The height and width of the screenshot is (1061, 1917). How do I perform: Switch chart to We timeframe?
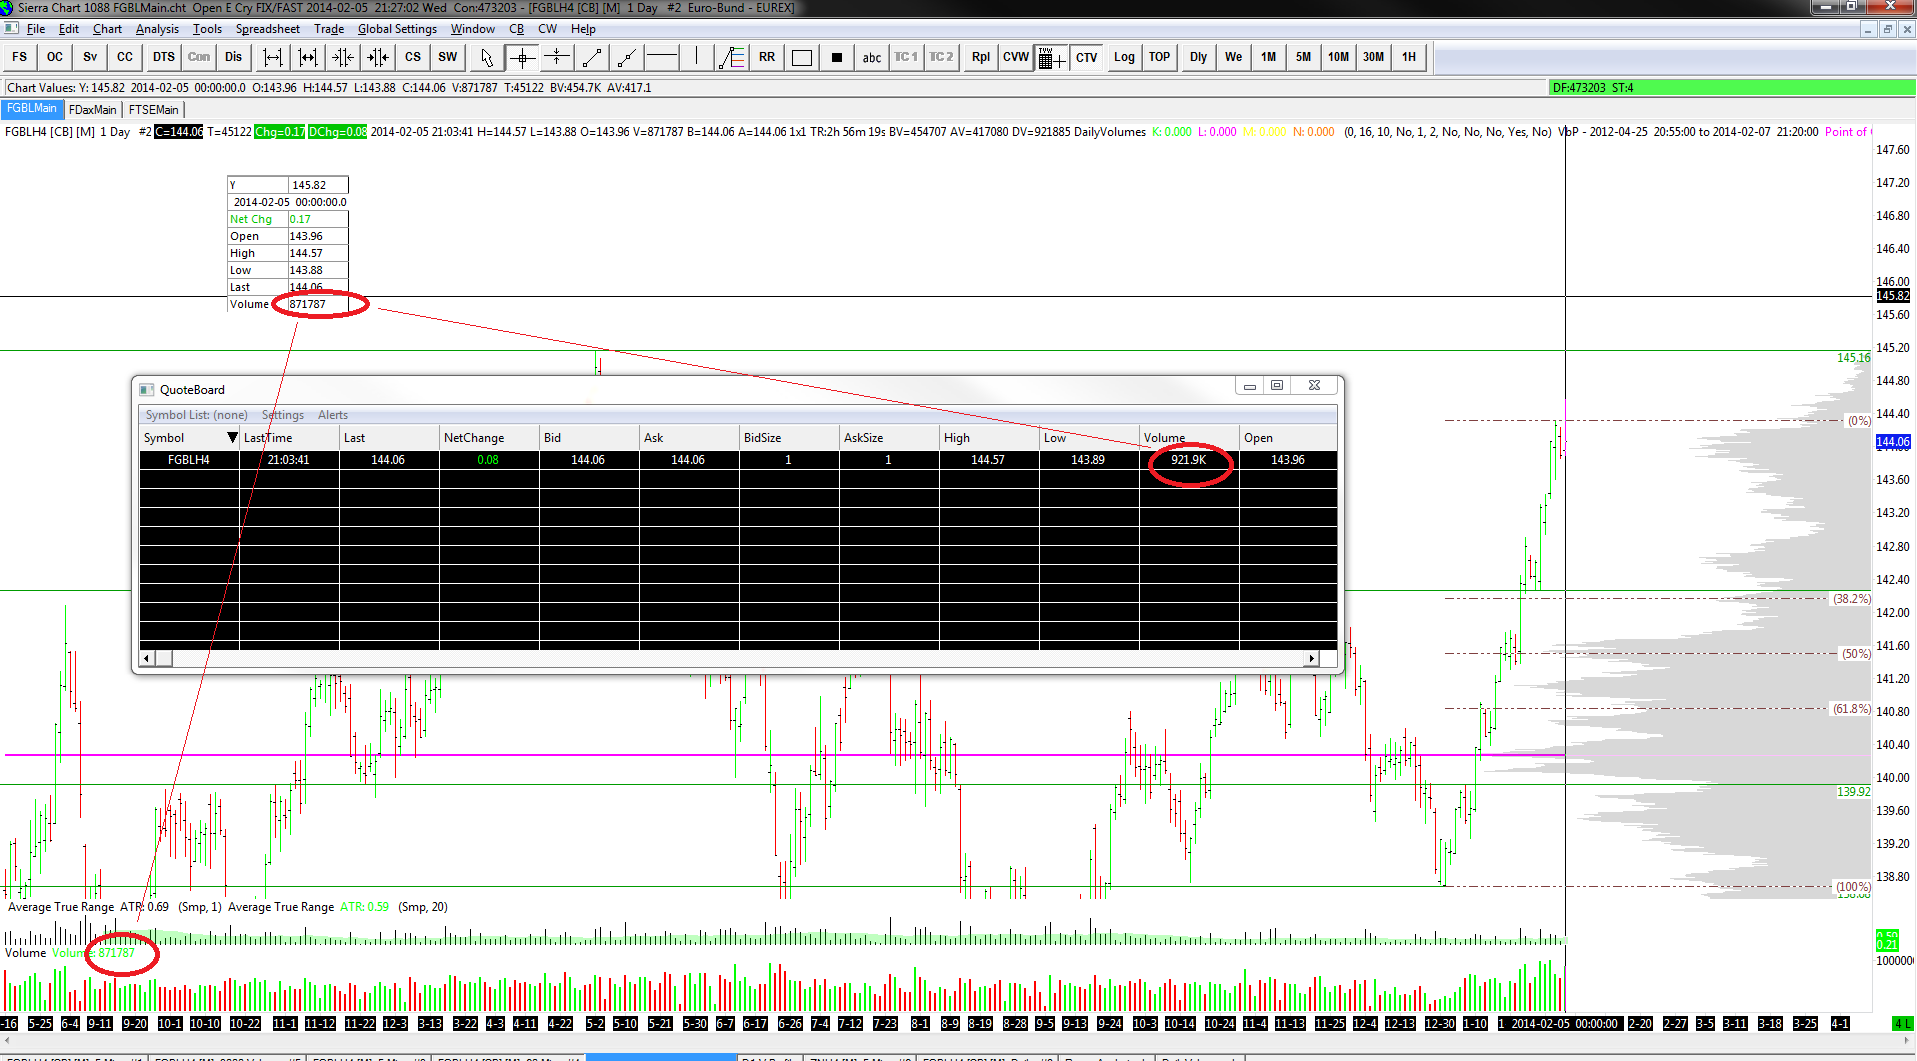(x=1234, y=57)
